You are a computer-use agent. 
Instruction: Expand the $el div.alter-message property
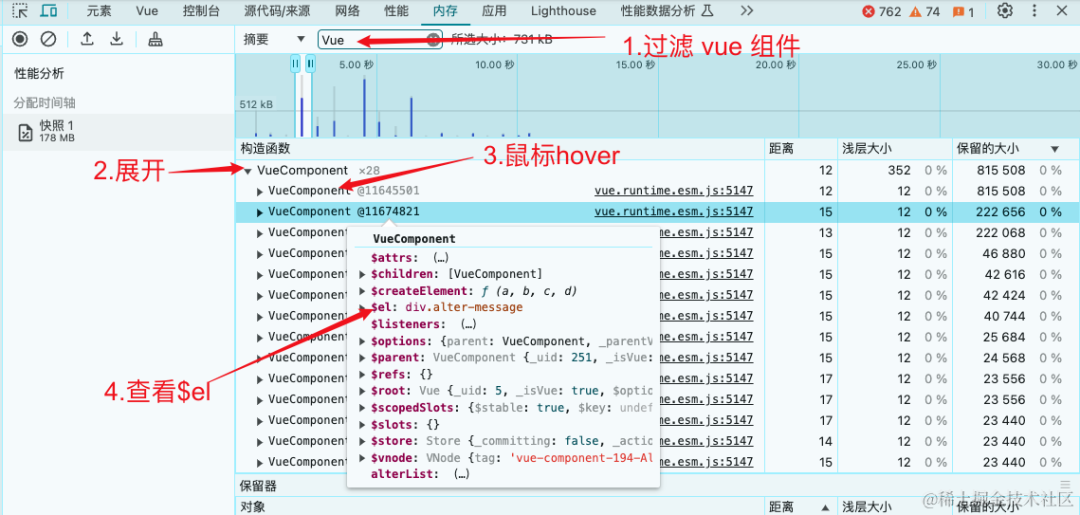click(x=364, y=307)
